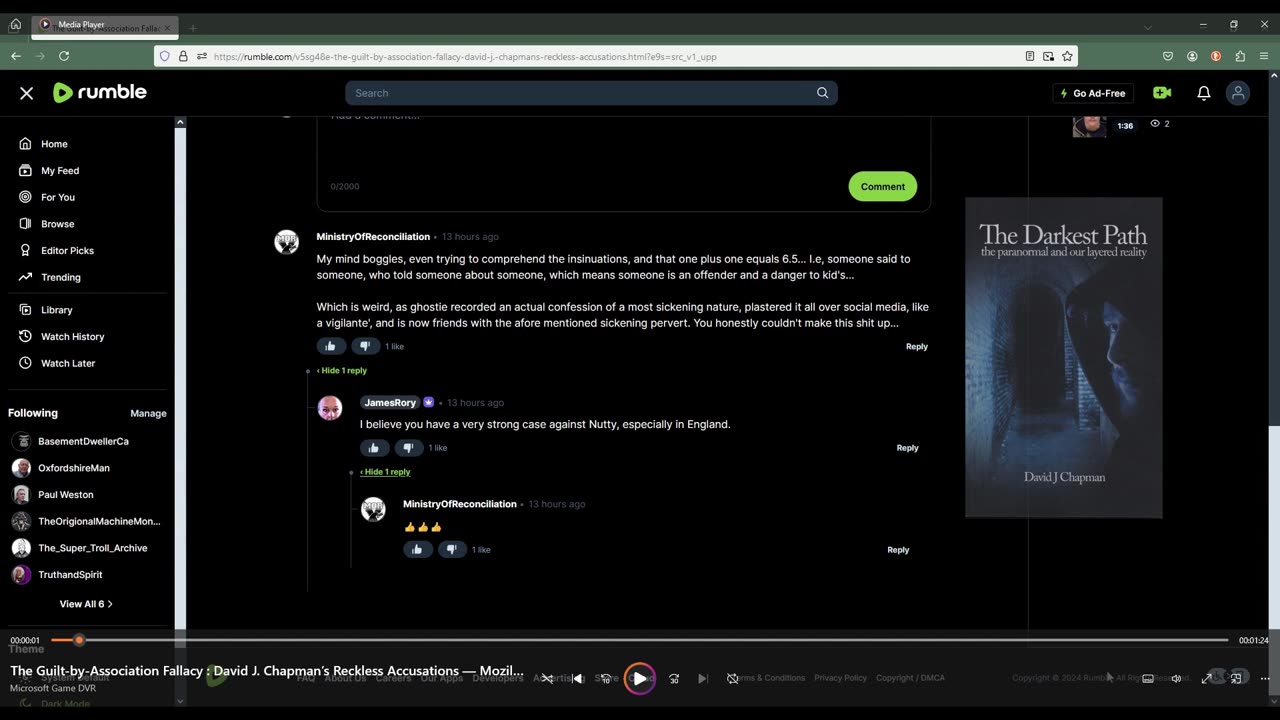This screenshot has height=720, width=1280.
Task: Open the browser hamburger menu
Action: click(x=1264, y=56)
